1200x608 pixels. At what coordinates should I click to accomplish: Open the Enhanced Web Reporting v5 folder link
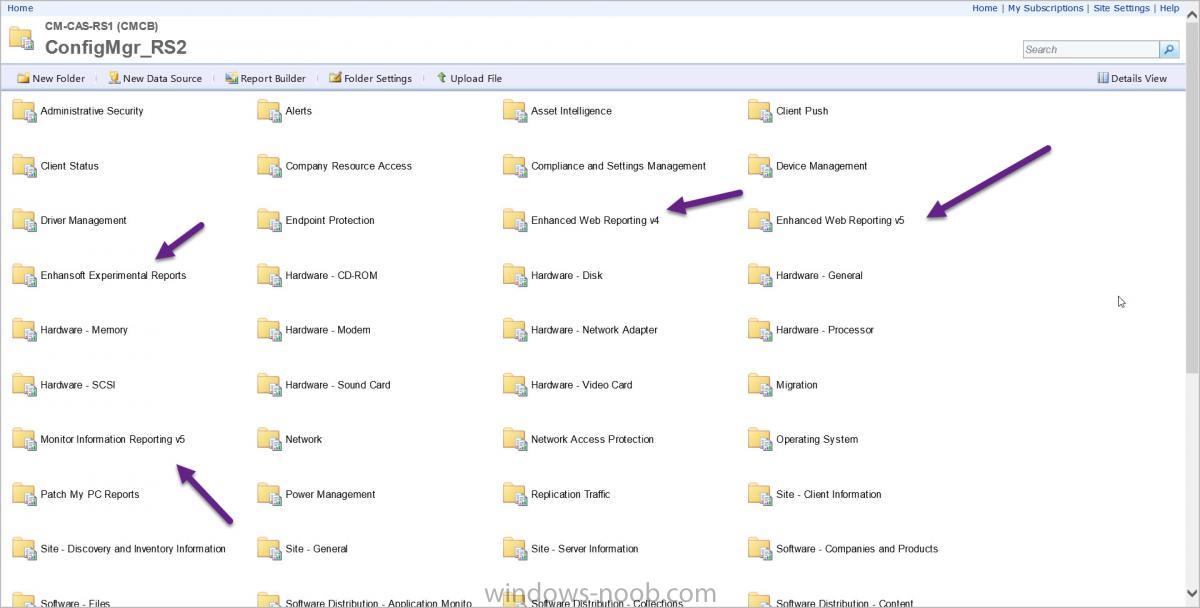(840, 221)
